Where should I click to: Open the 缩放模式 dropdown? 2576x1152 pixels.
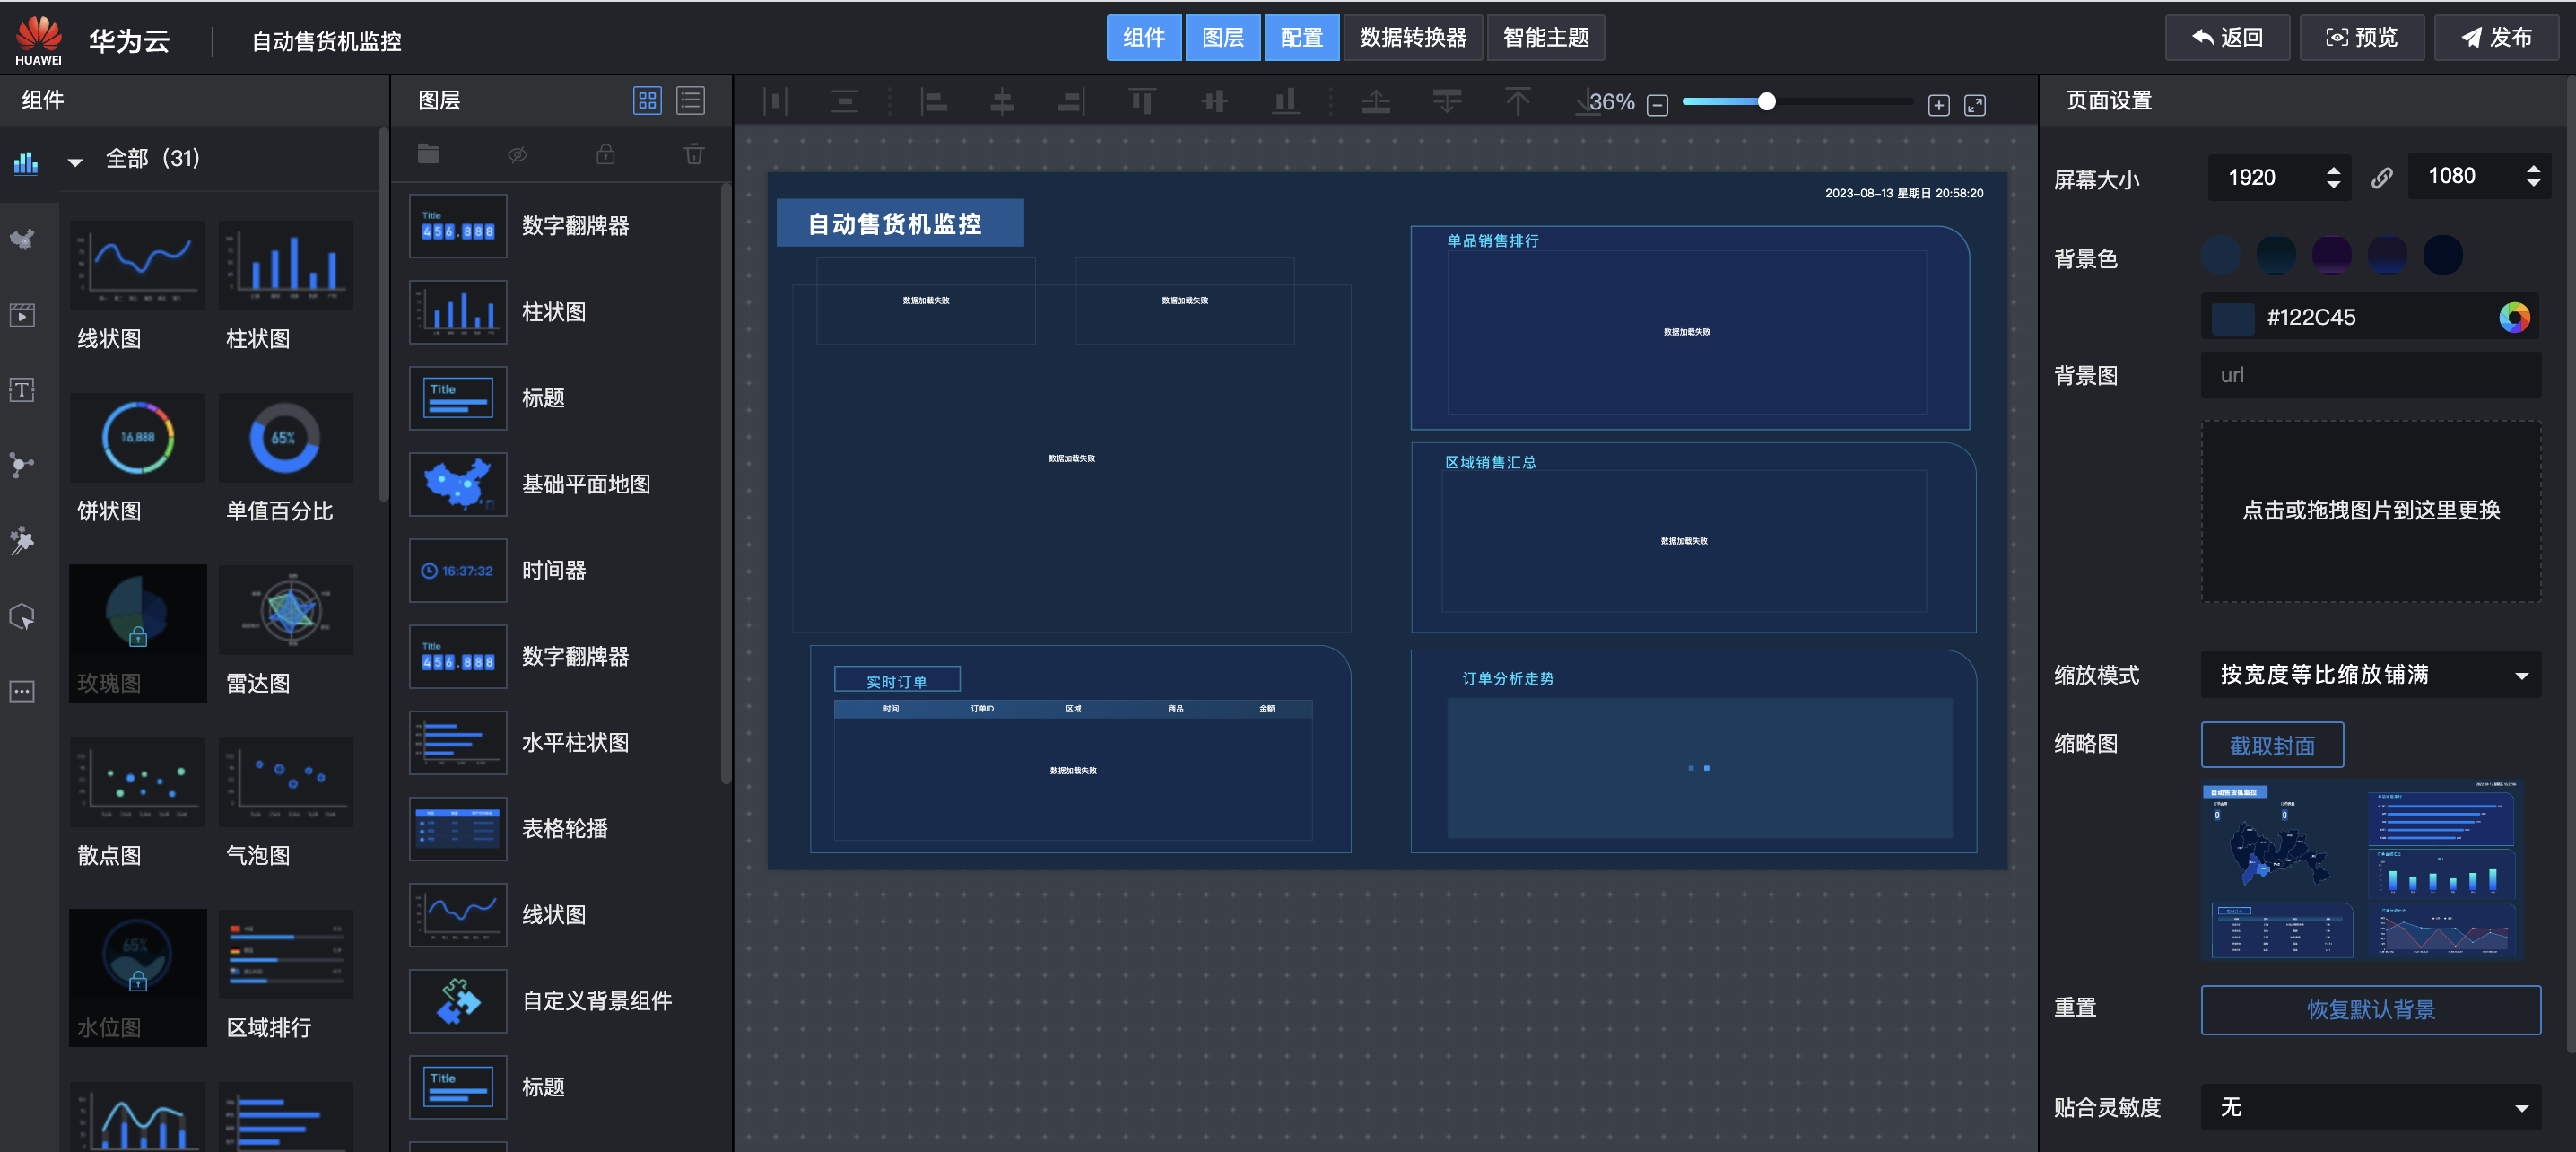click(2370, 675)
